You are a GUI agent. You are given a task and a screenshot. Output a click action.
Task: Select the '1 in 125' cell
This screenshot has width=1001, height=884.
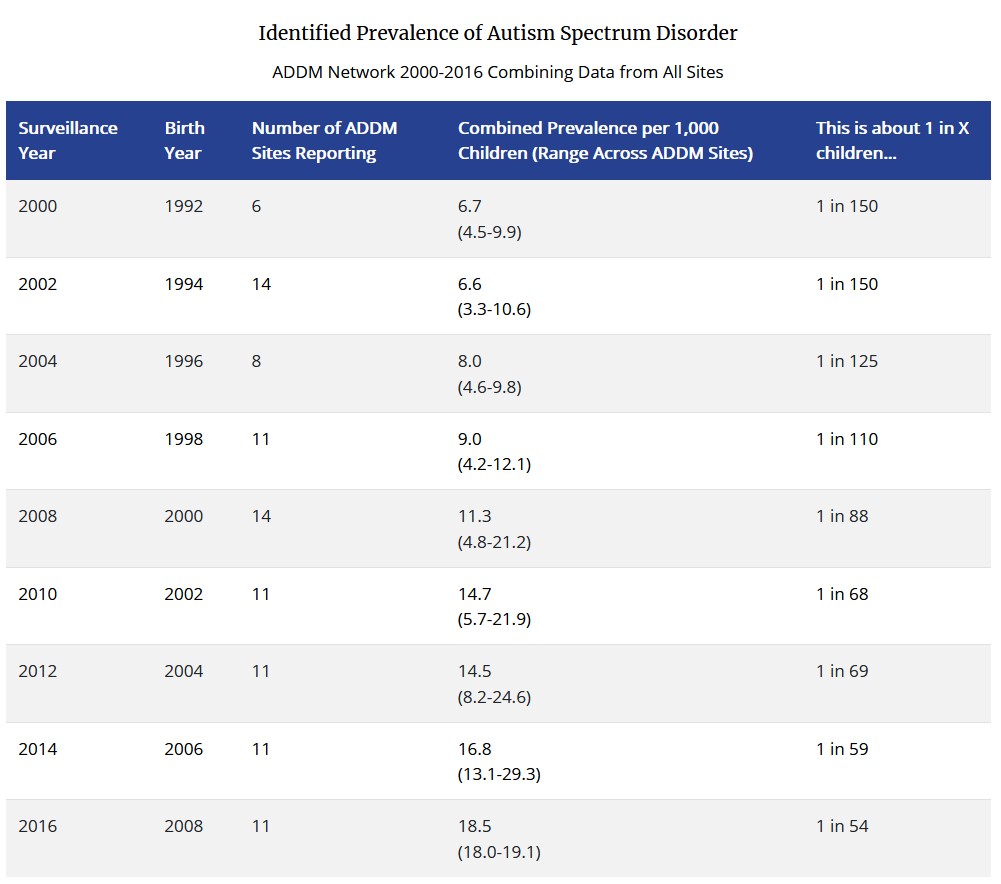pyautogui.click(x=847, y=361)
